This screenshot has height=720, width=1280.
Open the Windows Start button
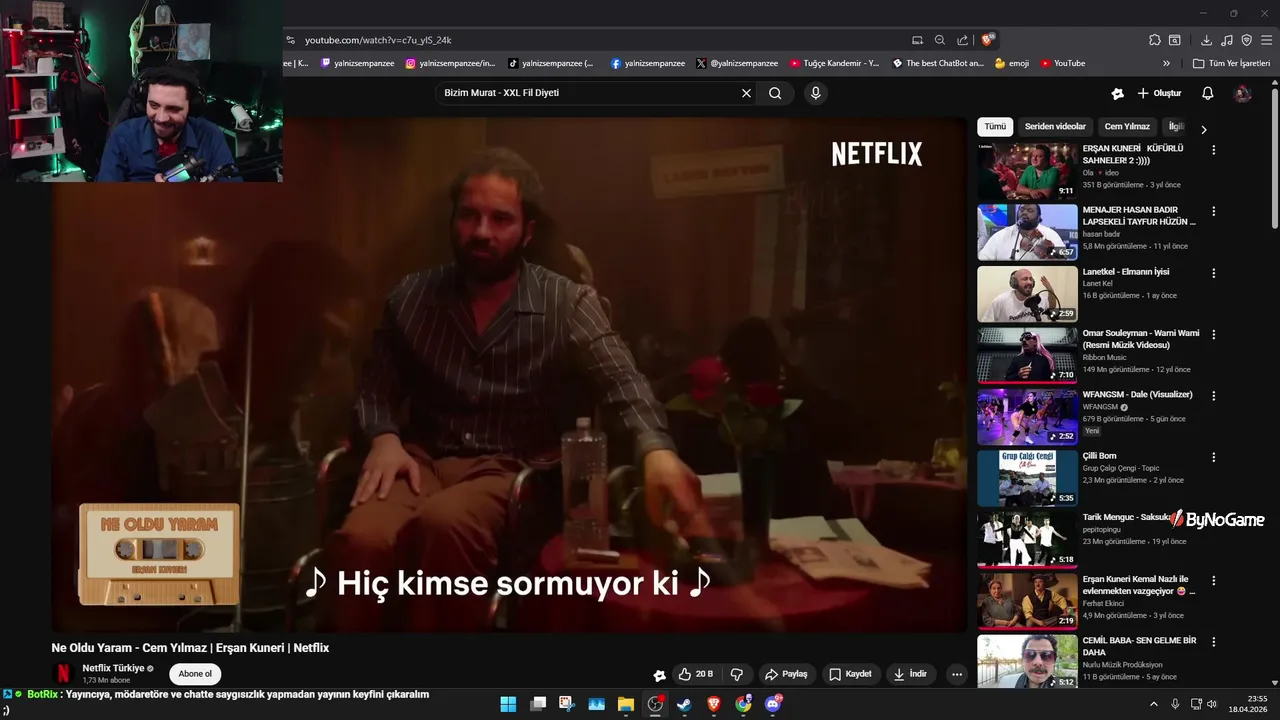point(508,704)
